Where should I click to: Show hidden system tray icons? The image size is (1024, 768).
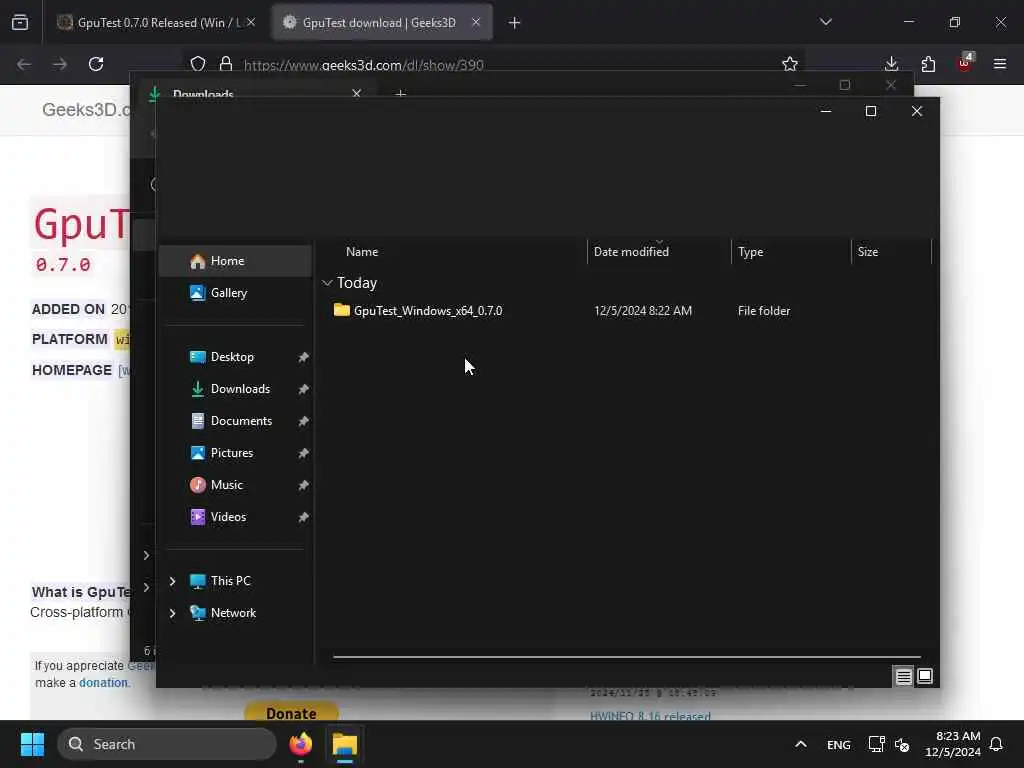(801, 744)
